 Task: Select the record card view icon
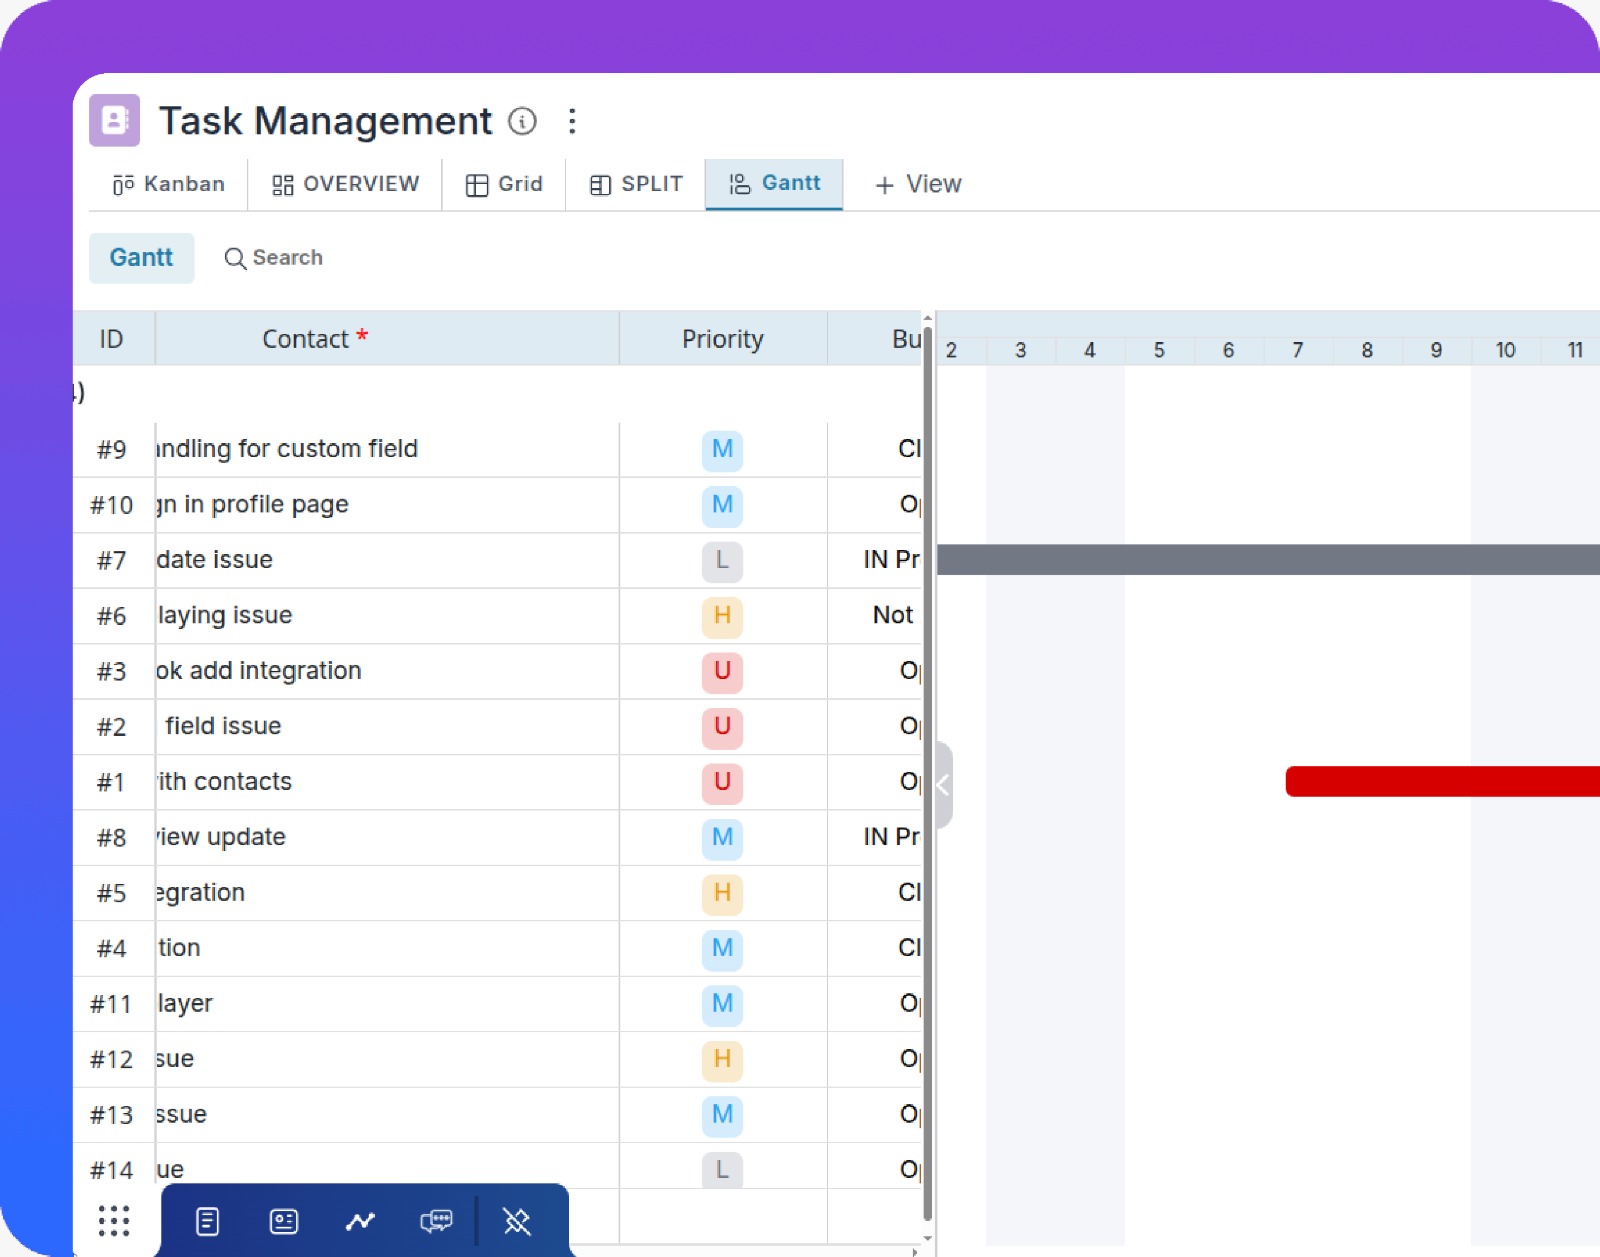click(284, 1220)
